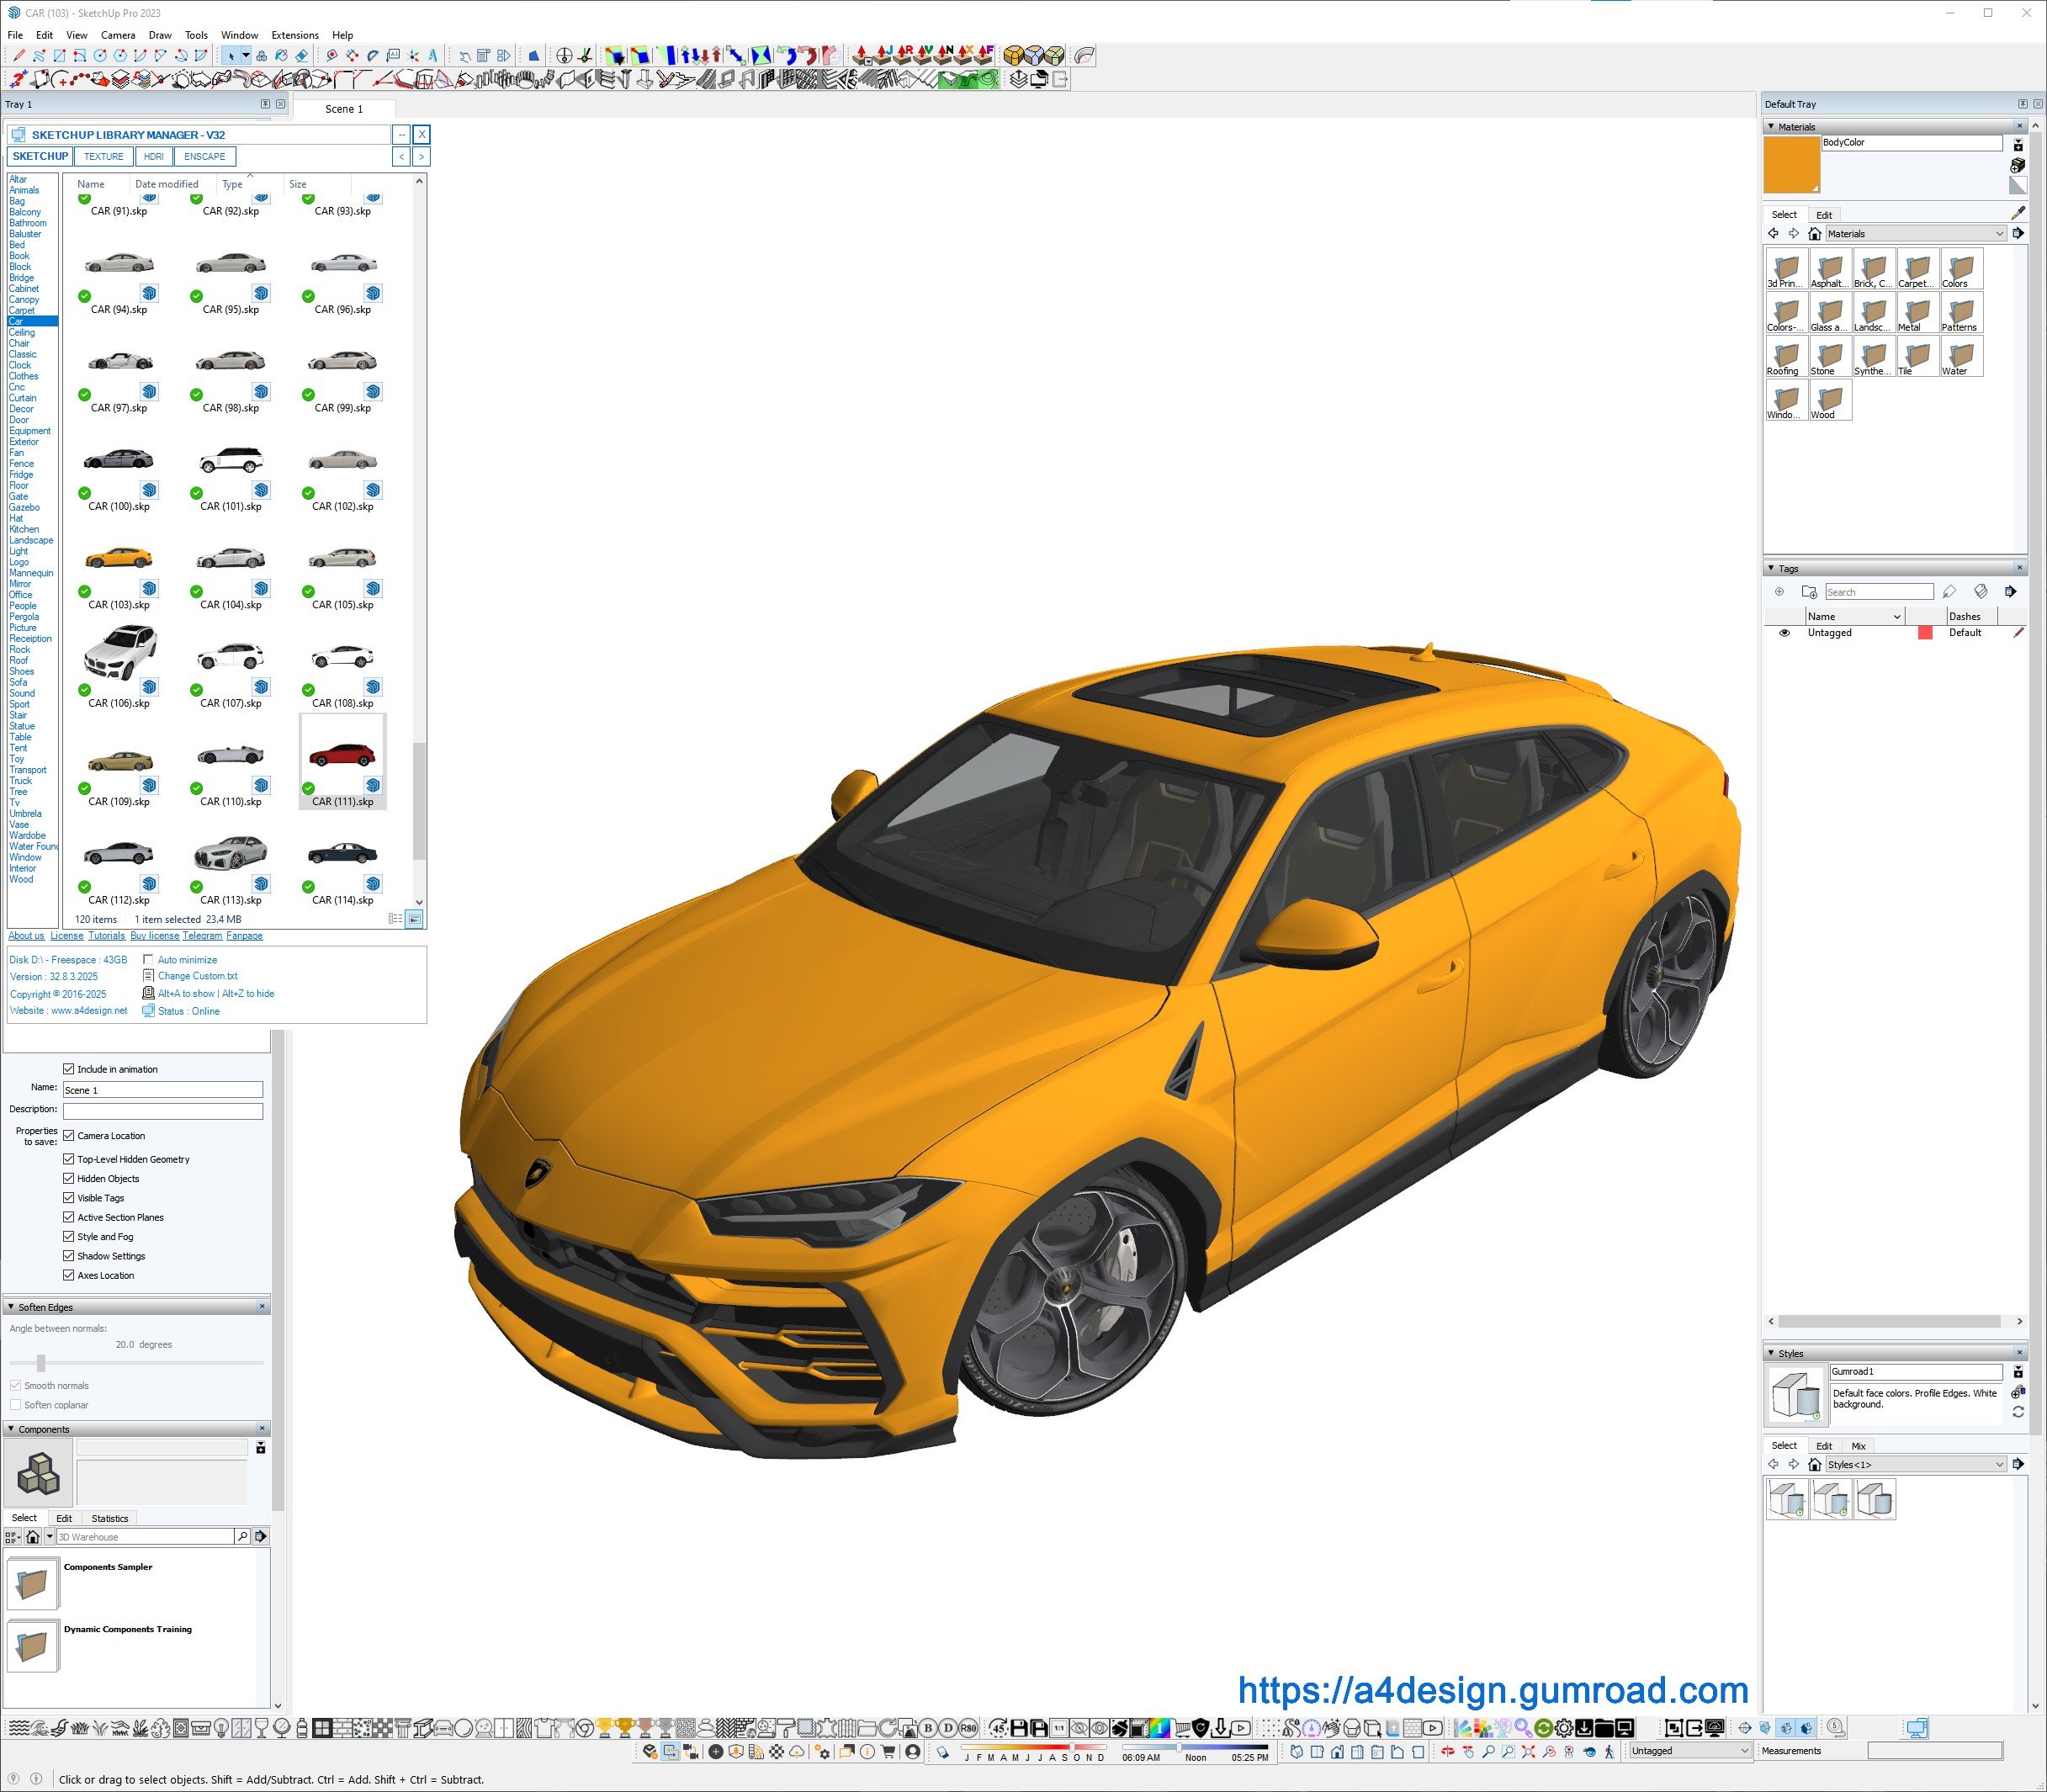Image resolution: width=2047 pixels, height=1792 pixels.
Task: Hide the Untagged tag with eye icon
Action: (x=1784, y=633)
